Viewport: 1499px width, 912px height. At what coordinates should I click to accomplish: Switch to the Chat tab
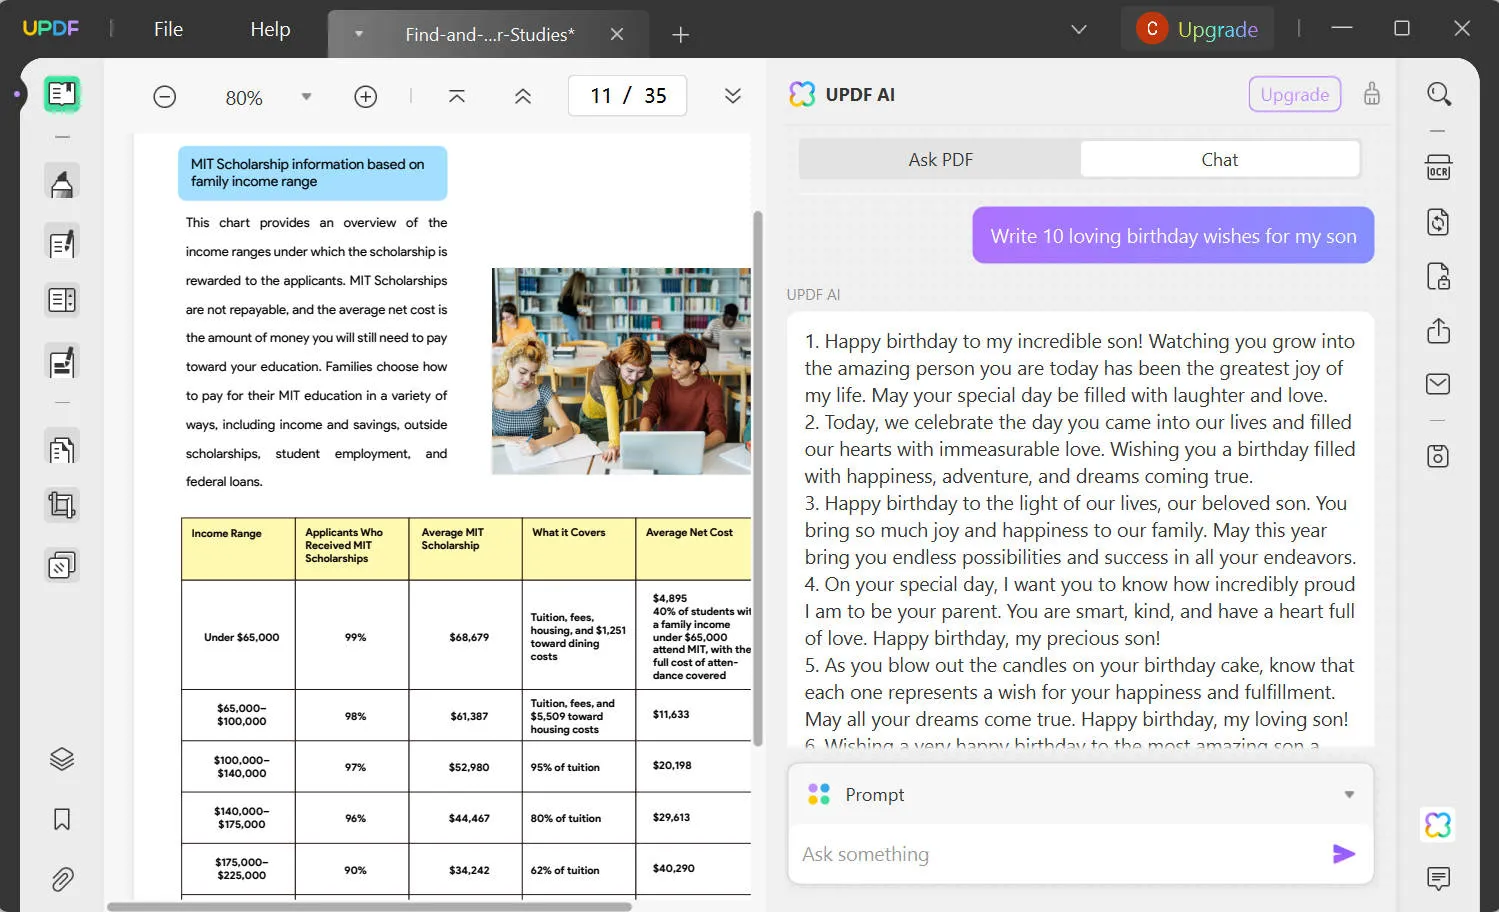1220,160
